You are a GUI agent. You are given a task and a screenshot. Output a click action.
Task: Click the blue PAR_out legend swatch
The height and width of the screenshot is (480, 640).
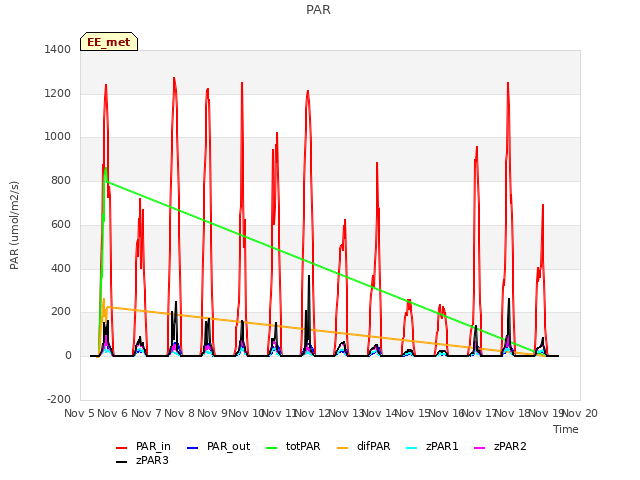(x=192, y=448)
